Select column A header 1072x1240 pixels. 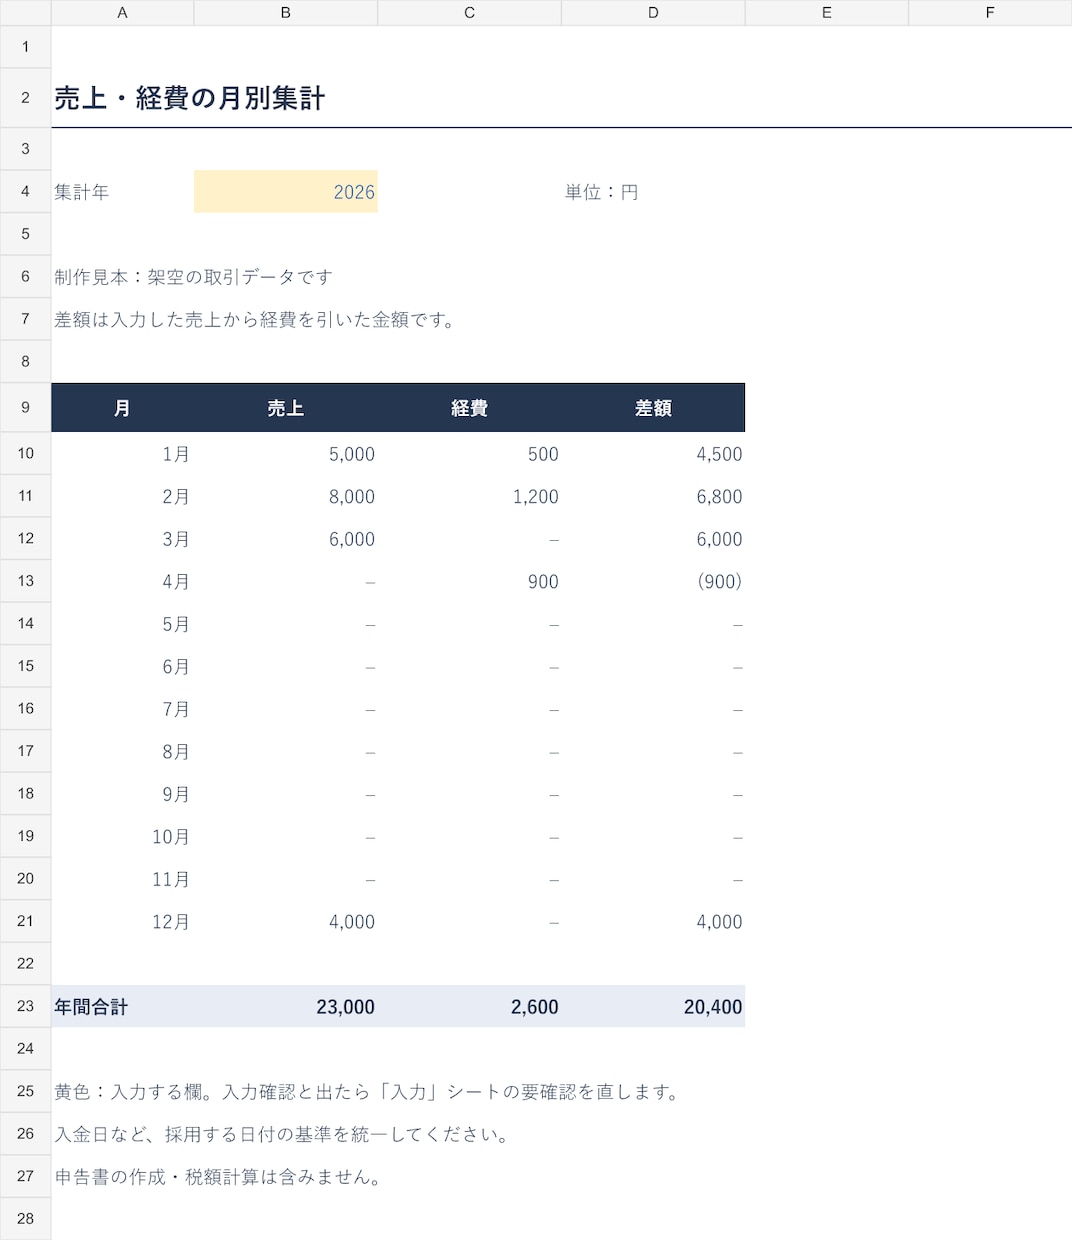click(123, 12)
